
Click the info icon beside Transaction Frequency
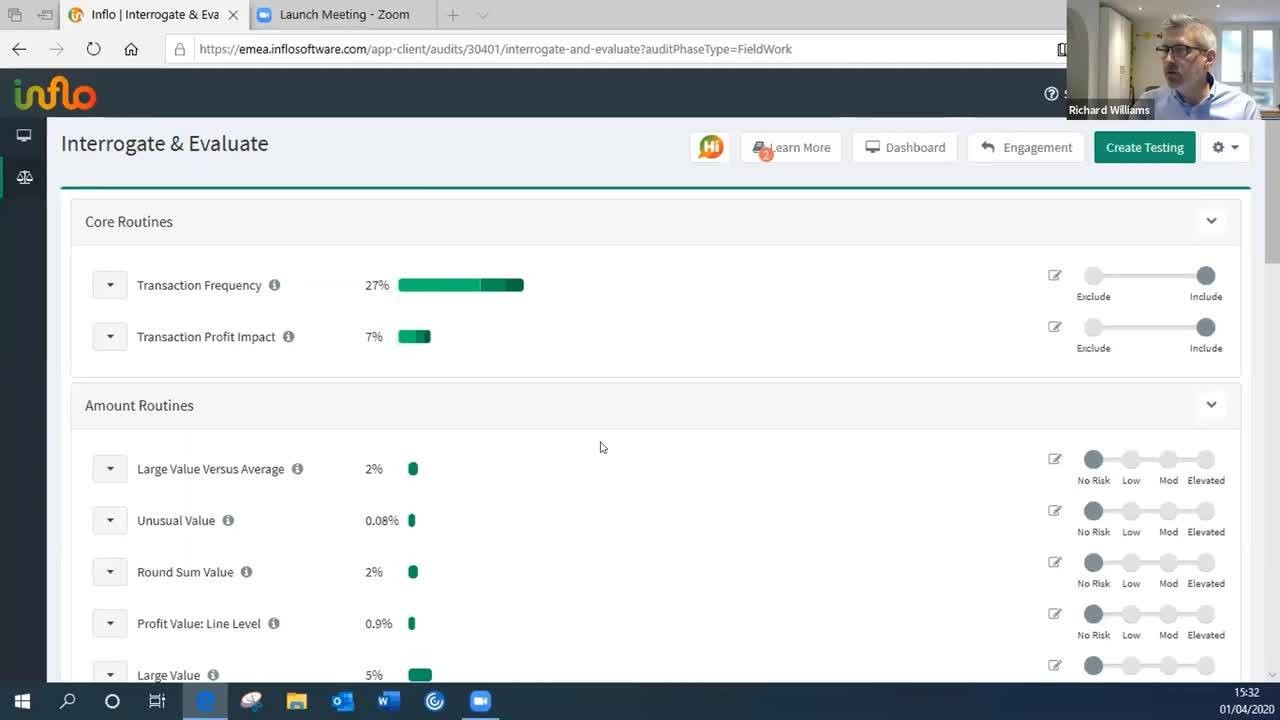[x=274, y=285]
